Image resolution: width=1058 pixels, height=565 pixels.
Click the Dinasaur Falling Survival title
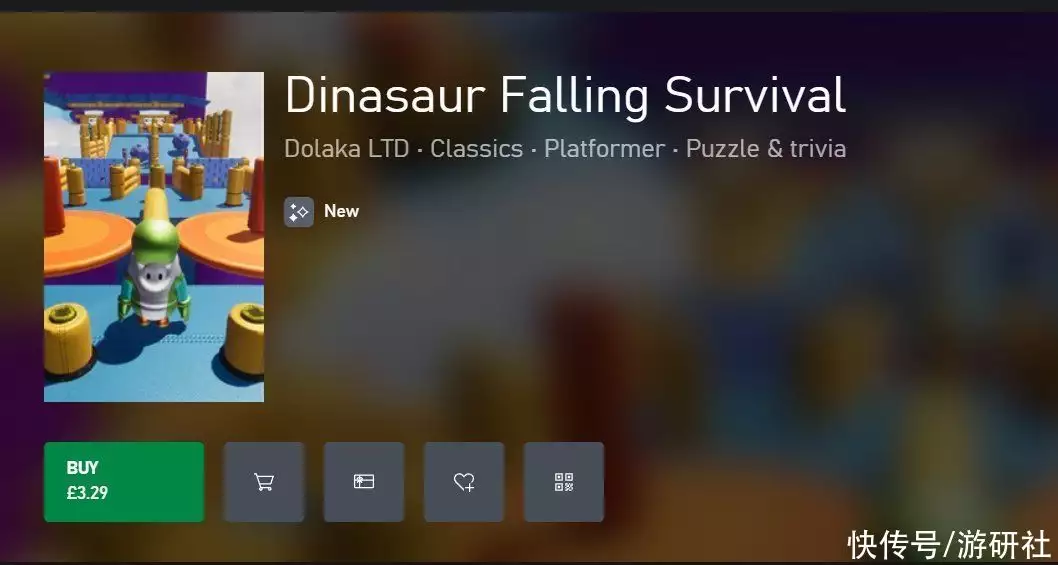[x=565, y=95]
